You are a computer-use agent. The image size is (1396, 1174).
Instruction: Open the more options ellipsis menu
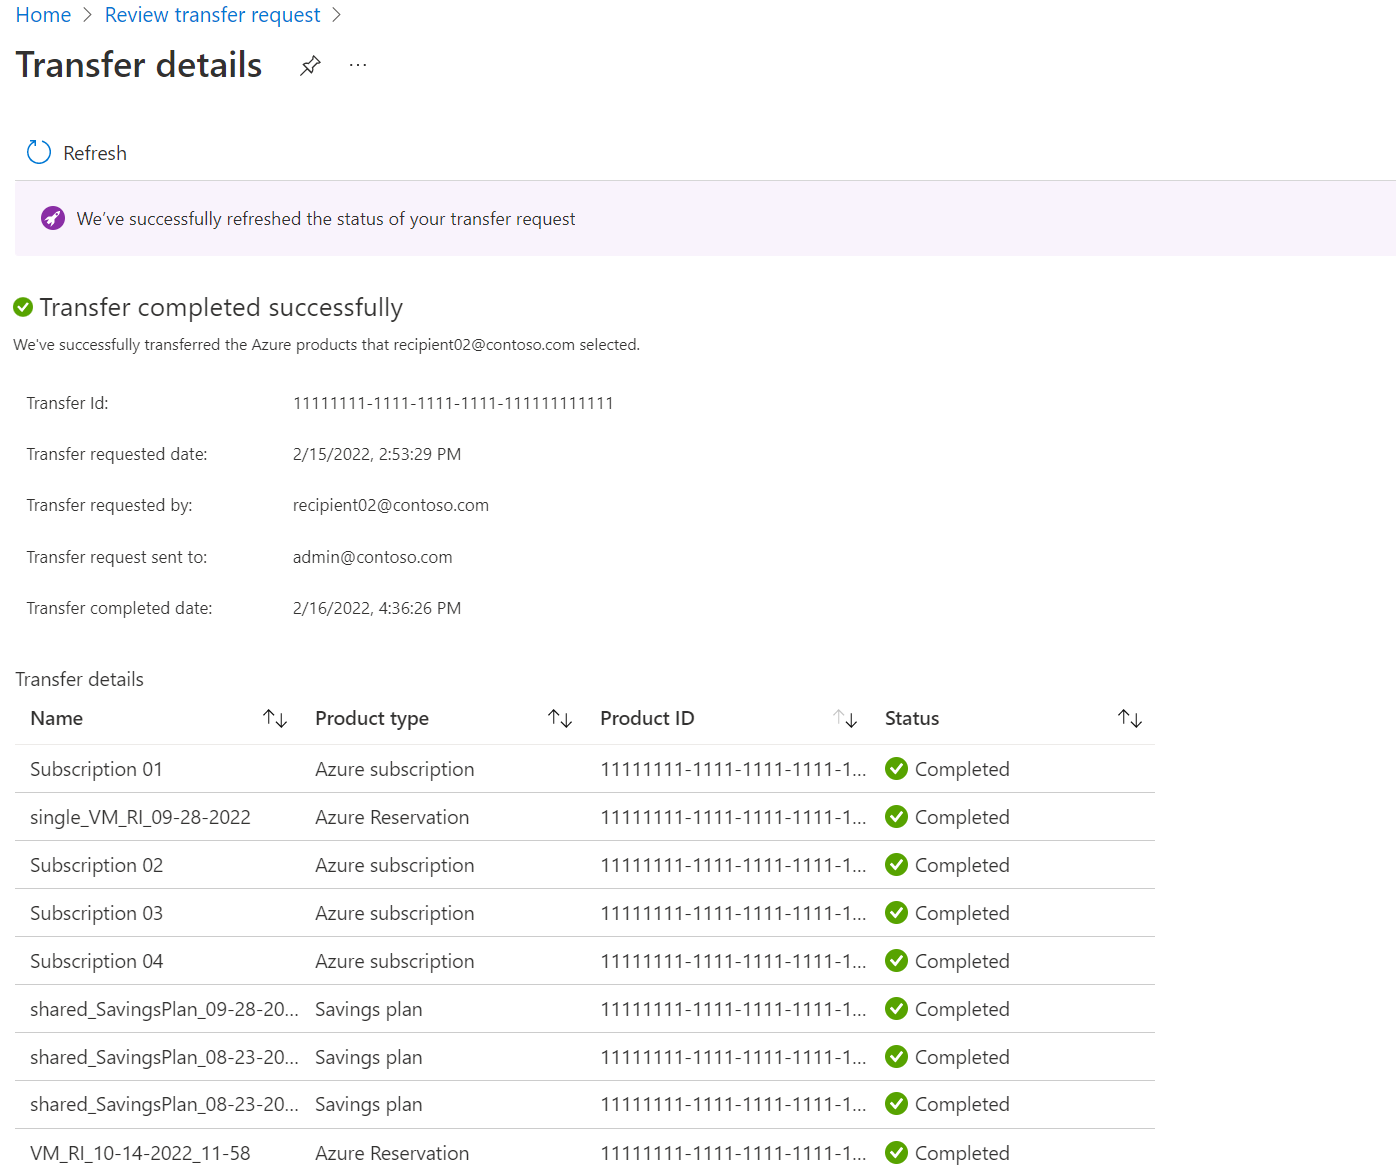[x=358, y=66]
